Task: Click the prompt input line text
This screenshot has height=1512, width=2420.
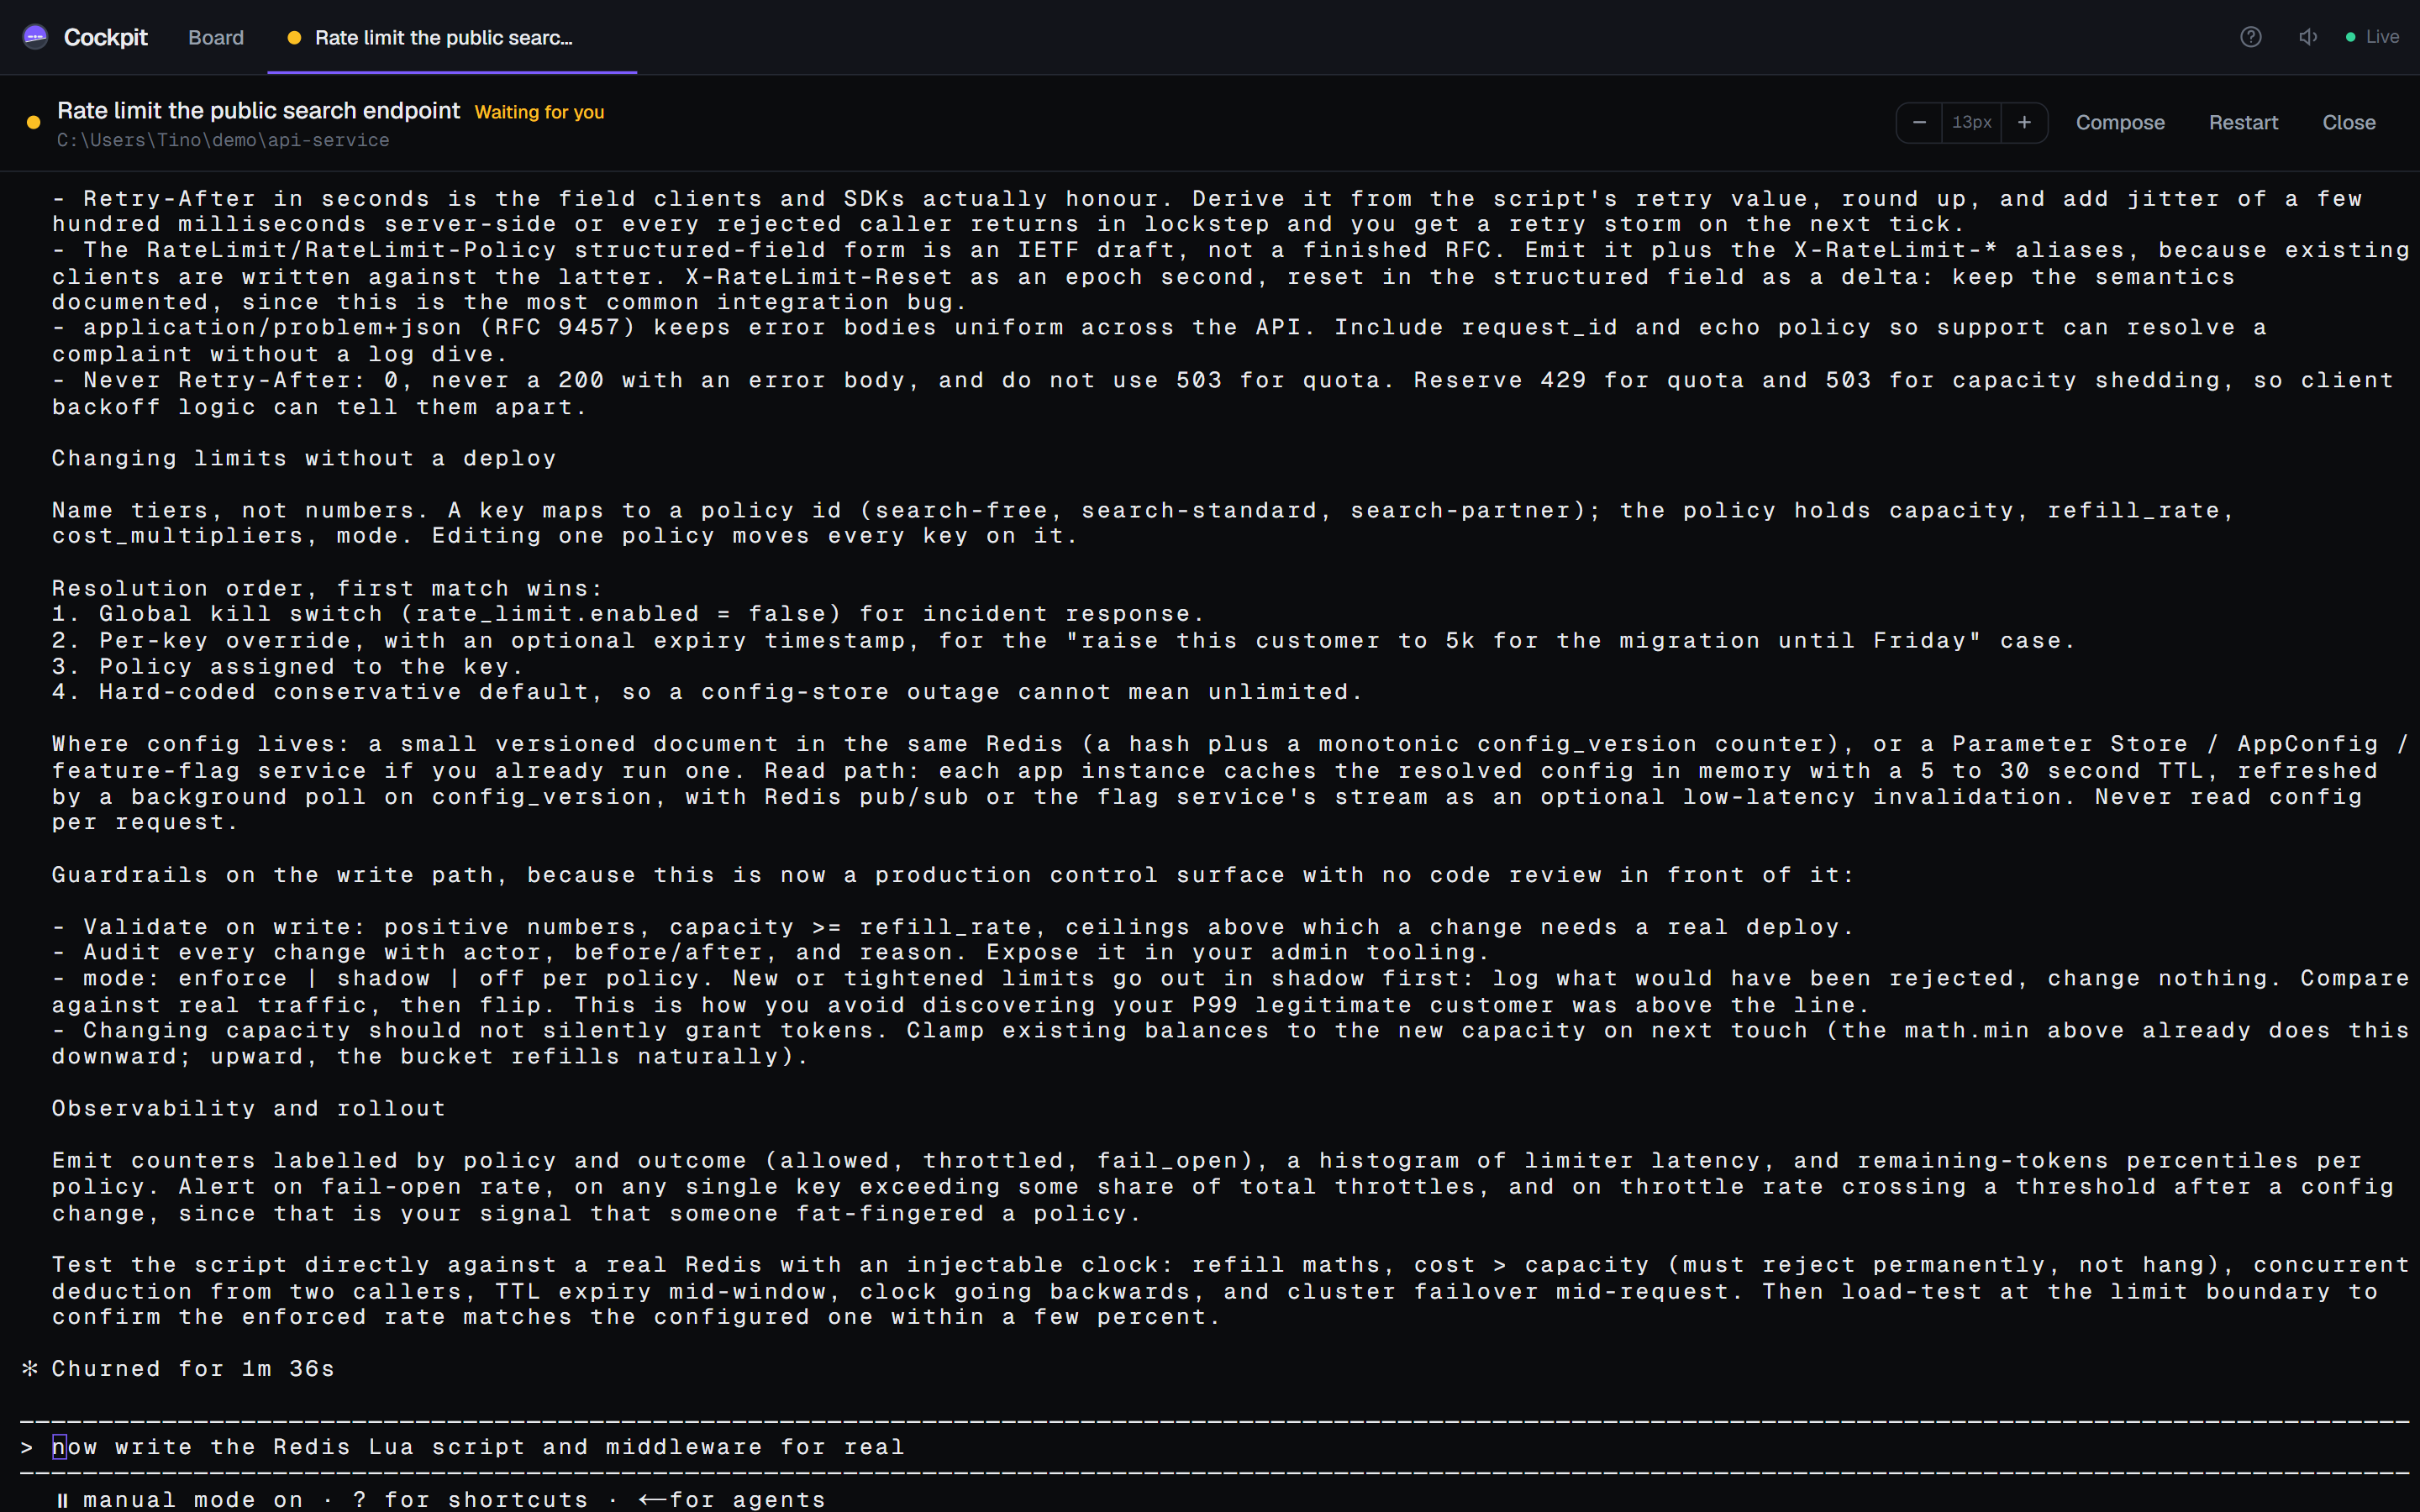Action: pos(478,1446)
